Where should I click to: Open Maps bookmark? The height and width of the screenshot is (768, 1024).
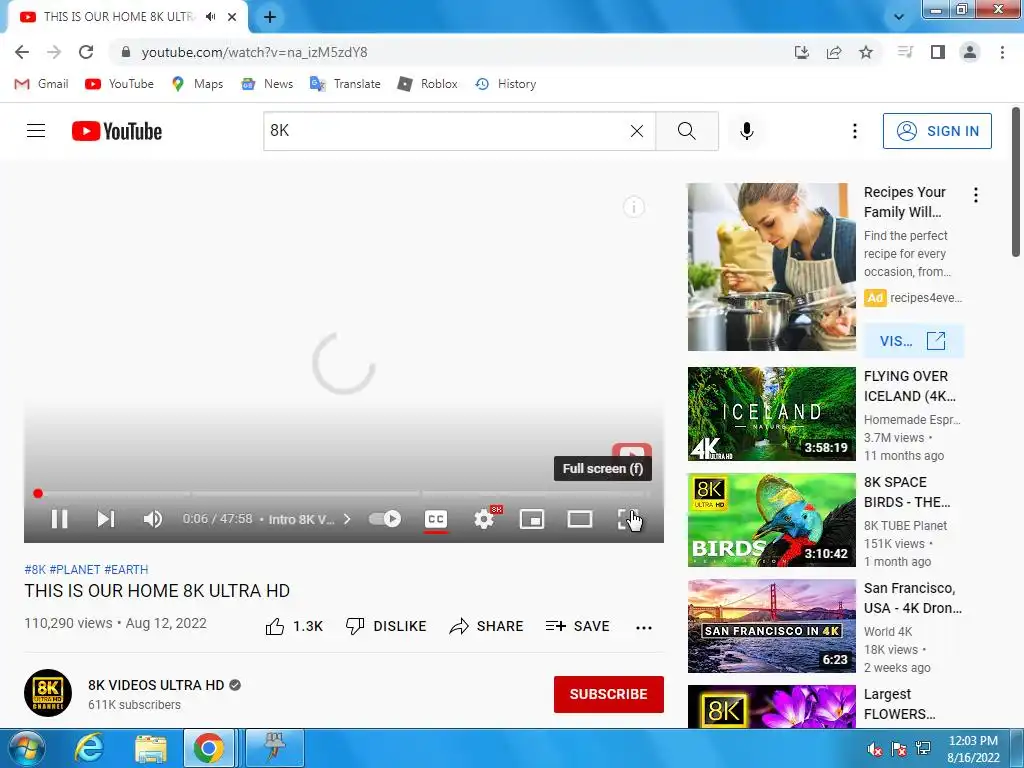click(197, 84)
